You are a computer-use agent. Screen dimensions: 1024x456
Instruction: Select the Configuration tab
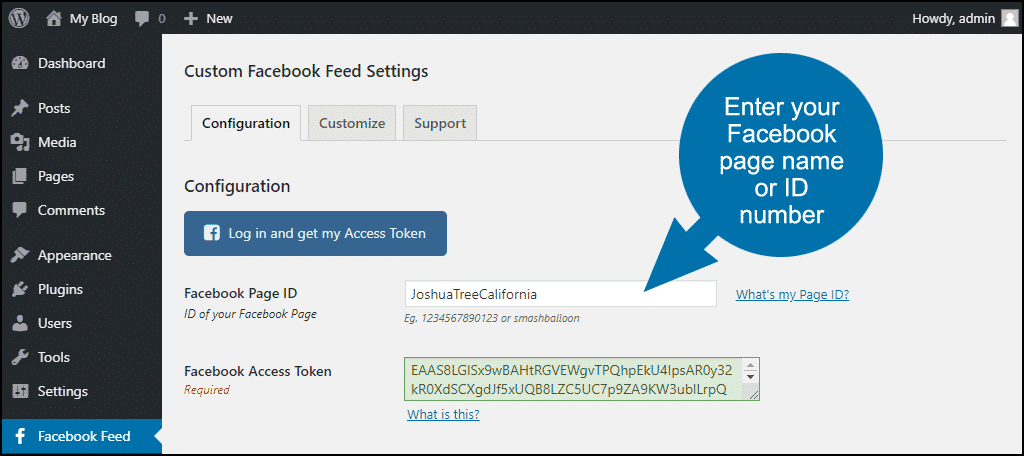click(x=246, y=123)
